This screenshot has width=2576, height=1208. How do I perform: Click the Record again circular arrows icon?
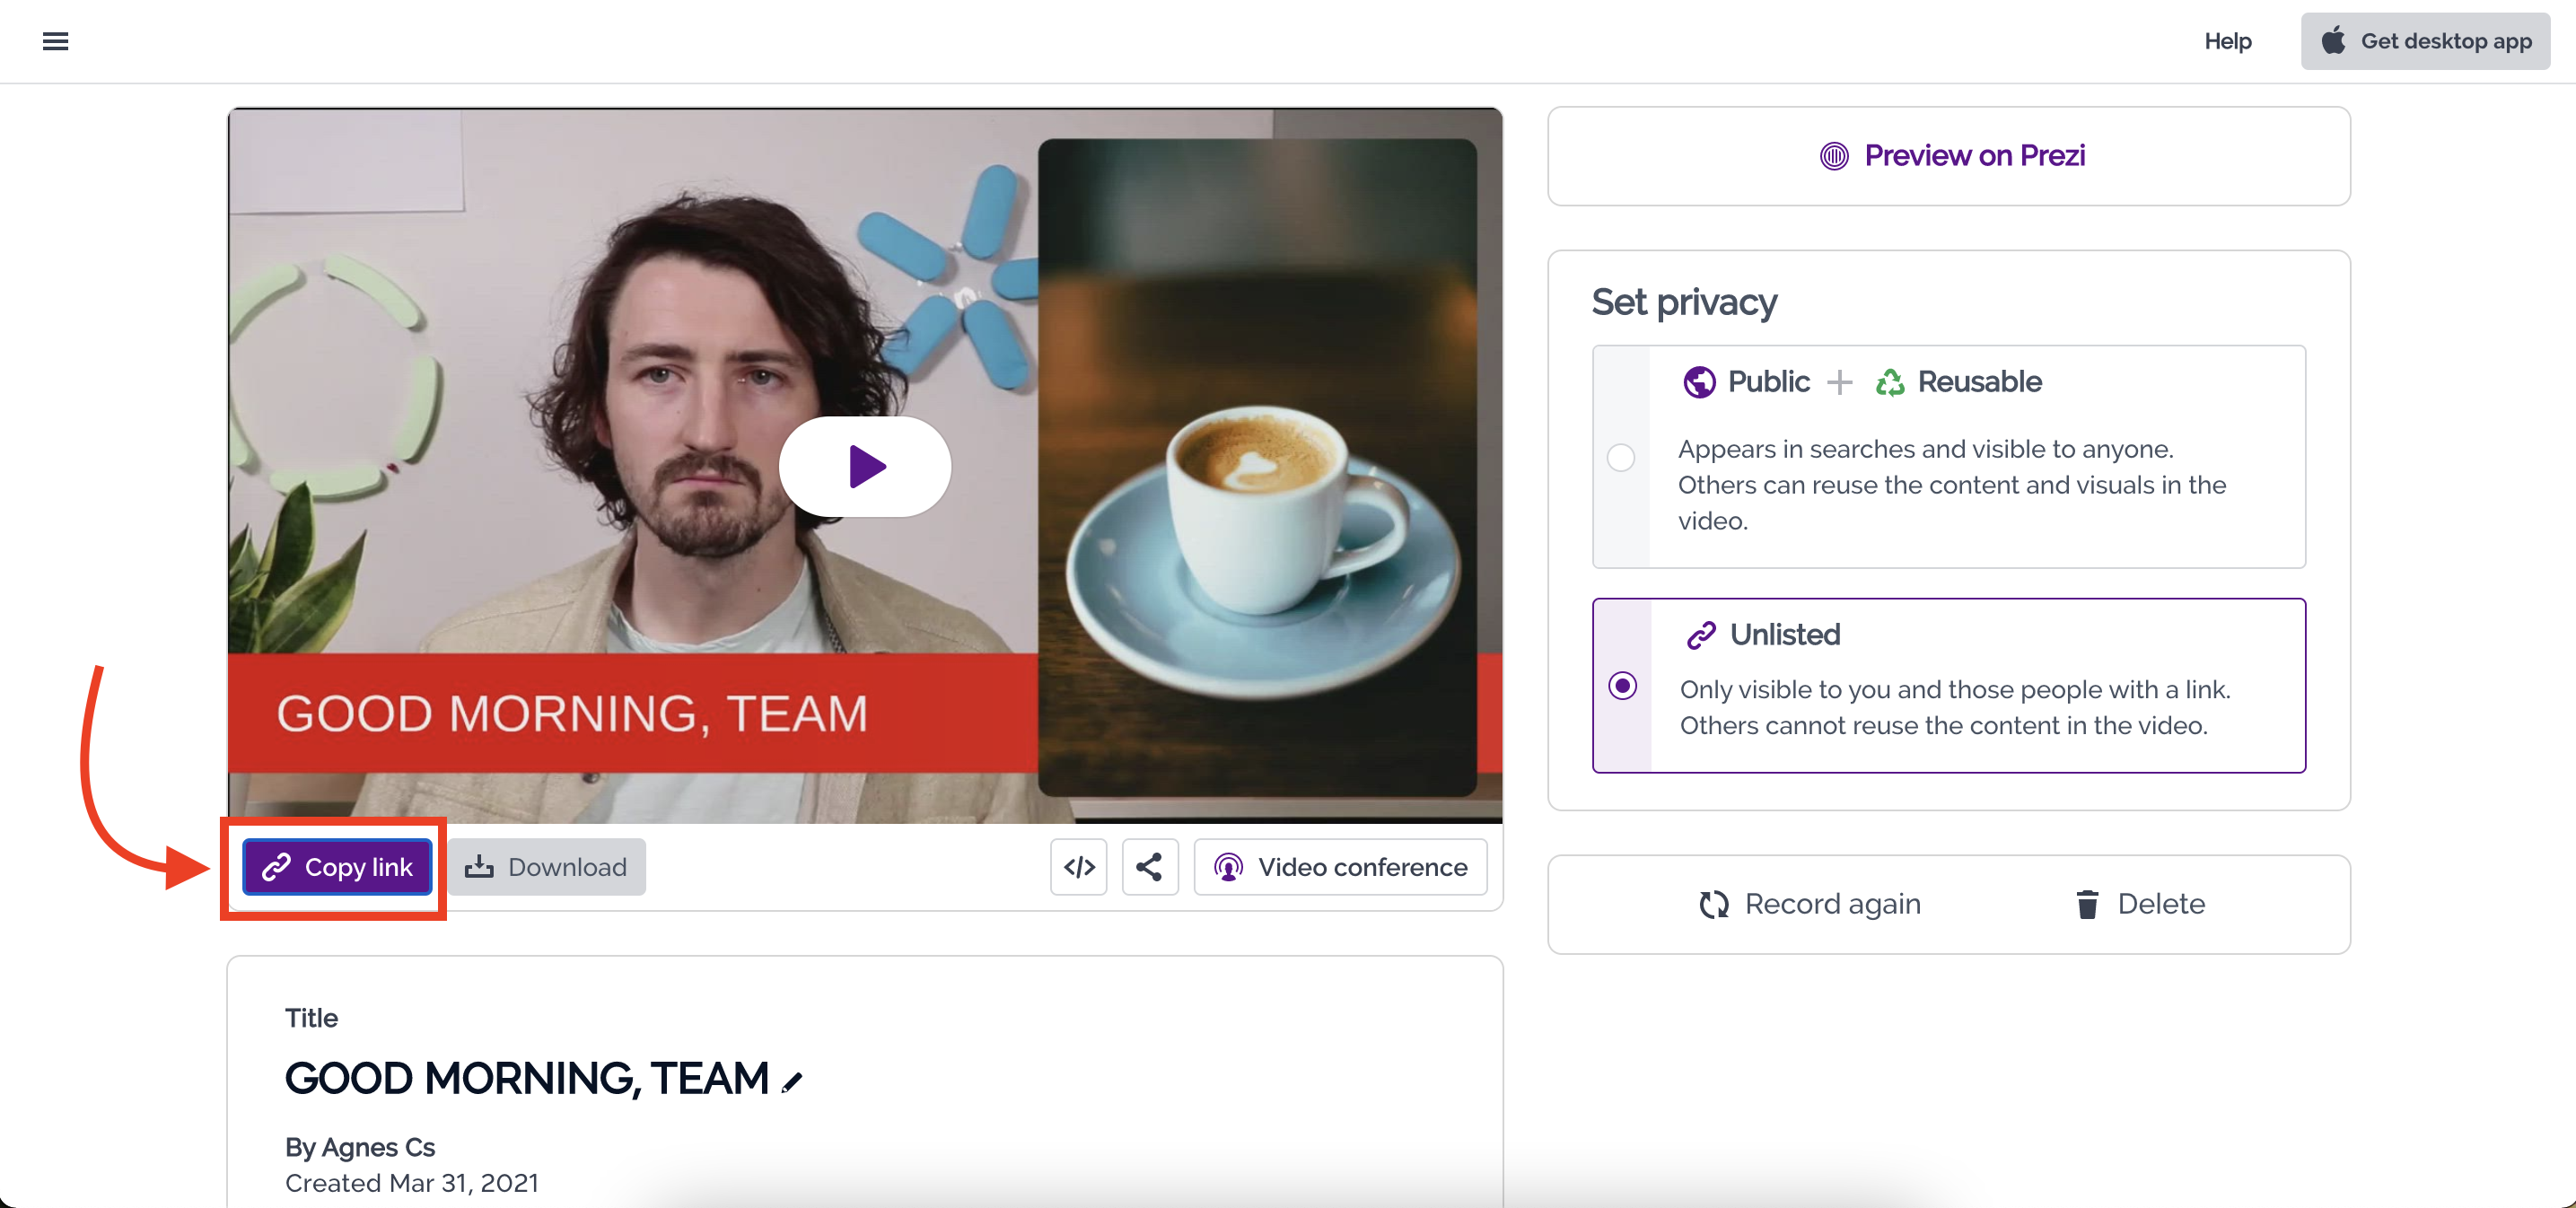tap(1713, 904)
